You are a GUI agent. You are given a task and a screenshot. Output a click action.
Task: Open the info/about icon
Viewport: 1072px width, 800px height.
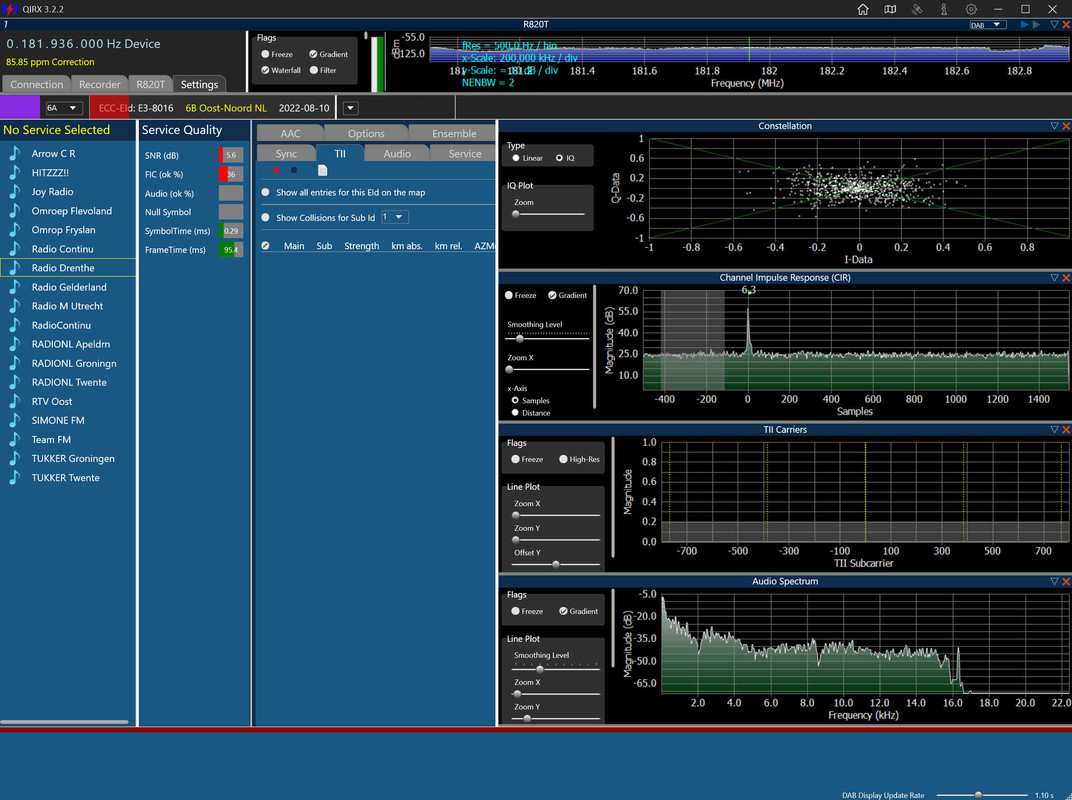coord(943,9)
